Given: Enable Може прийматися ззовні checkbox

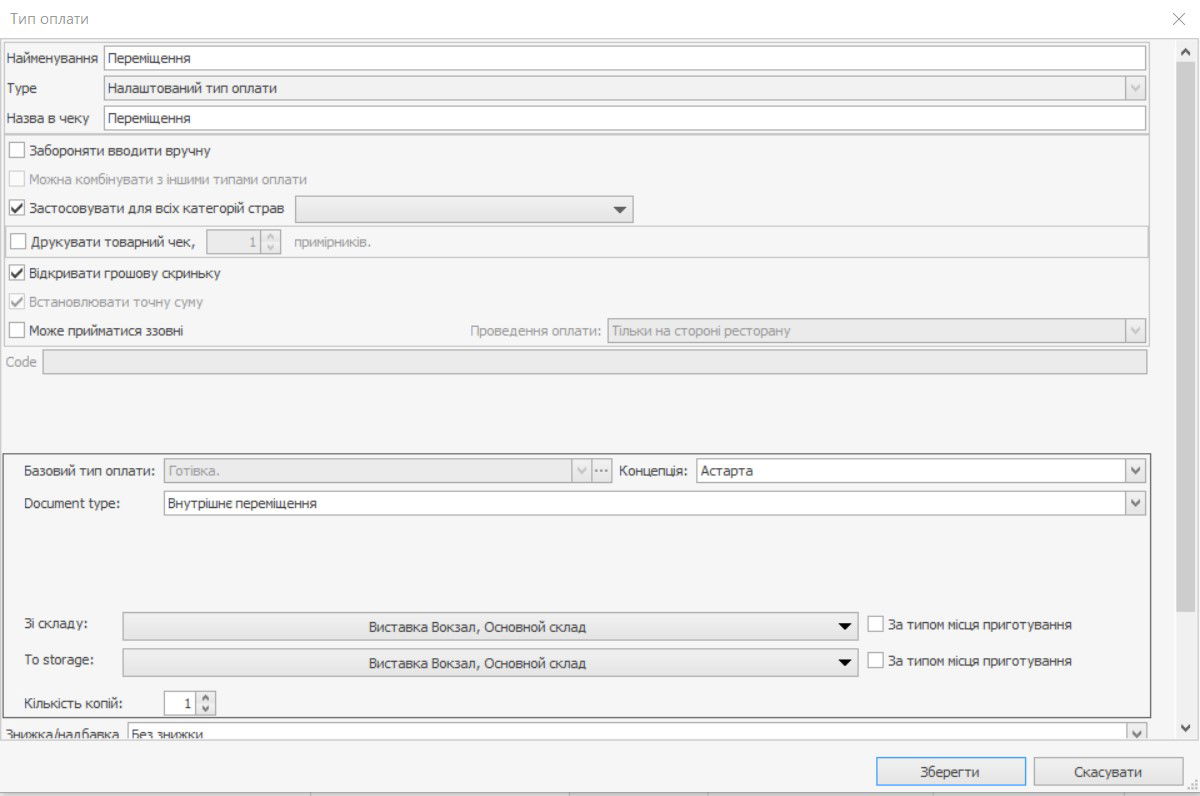Looking at the screenshot, I should (17, 331).
